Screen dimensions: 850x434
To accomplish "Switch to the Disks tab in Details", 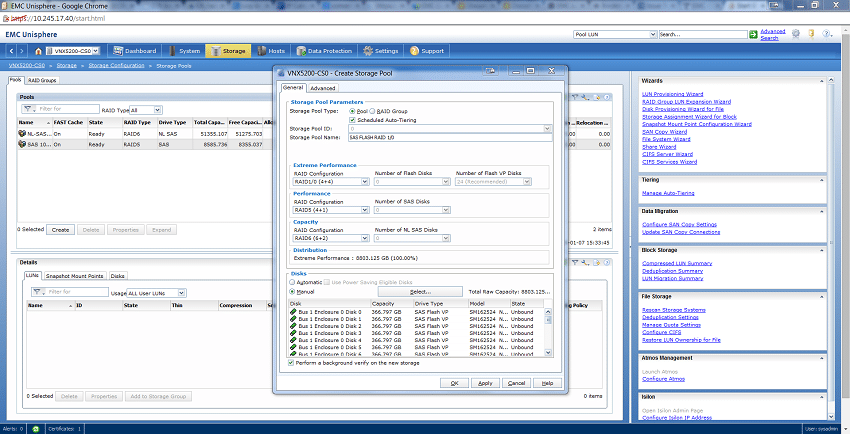I will (x=118, y=276).
